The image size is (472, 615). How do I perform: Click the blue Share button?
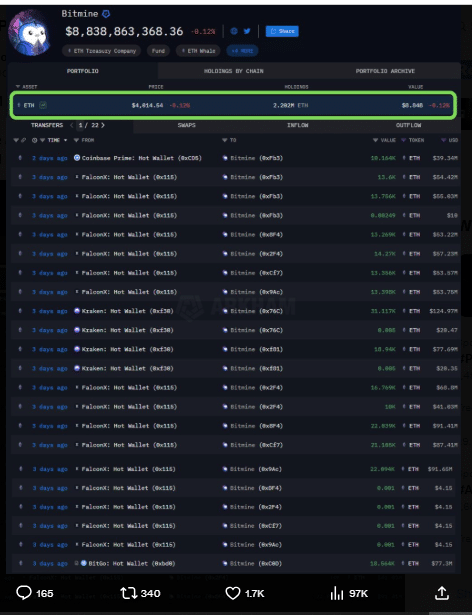282,31
